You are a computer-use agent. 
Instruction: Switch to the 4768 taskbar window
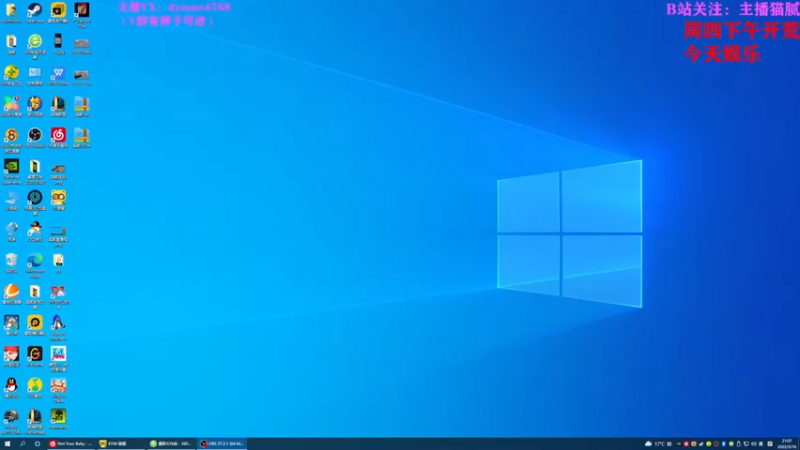coord(121,443)
